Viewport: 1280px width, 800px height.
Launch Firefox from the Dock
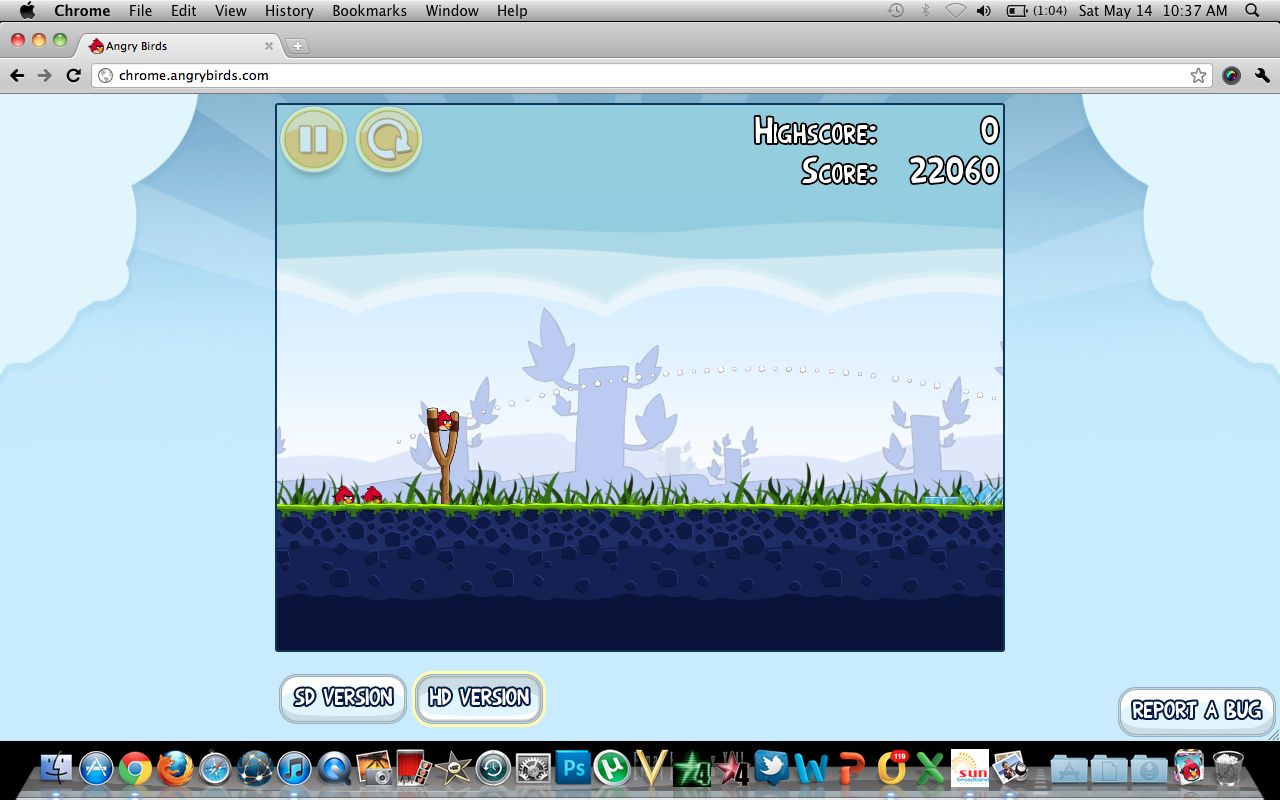pyautogui.click(x=175, y=768)
